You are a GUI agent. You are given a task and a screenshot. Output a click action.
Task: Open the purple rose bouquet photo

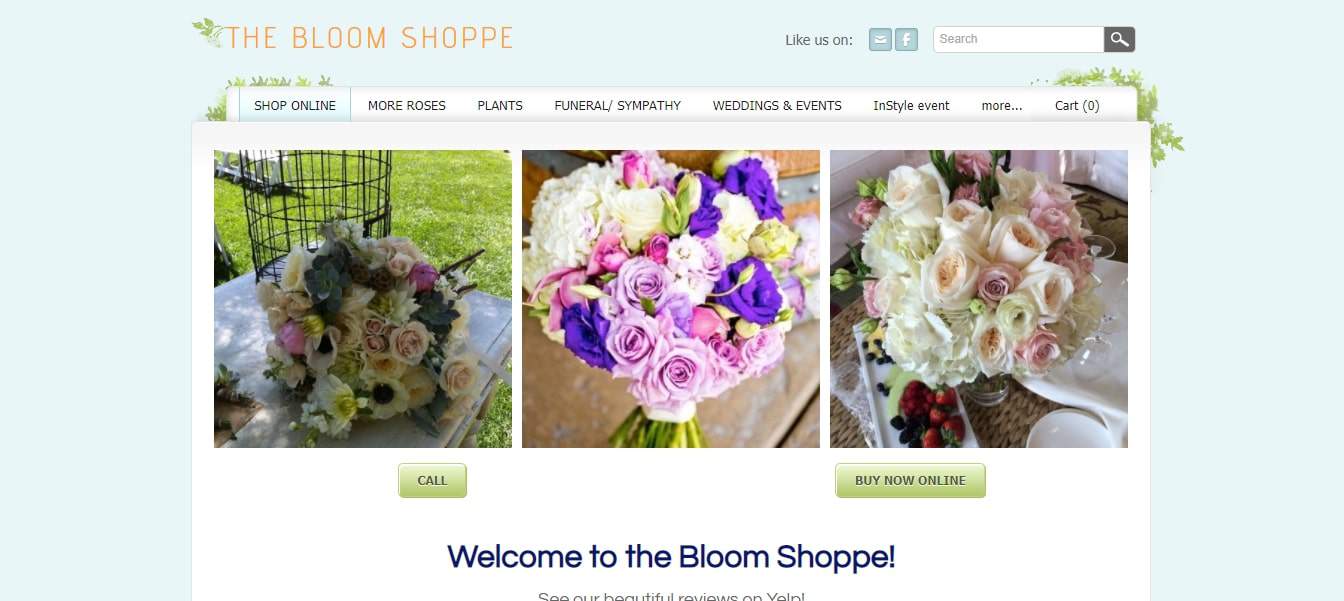[671, 299]
